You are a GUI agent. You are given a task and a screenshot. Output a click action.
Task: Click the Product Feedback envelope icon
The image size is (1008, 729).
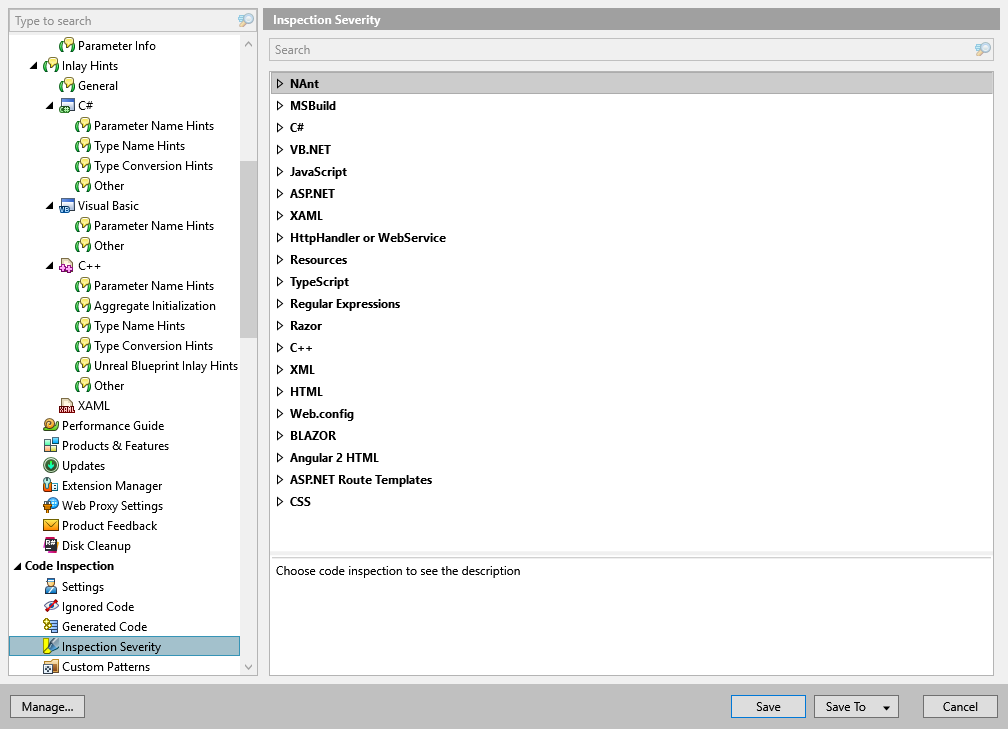[50, 525]
